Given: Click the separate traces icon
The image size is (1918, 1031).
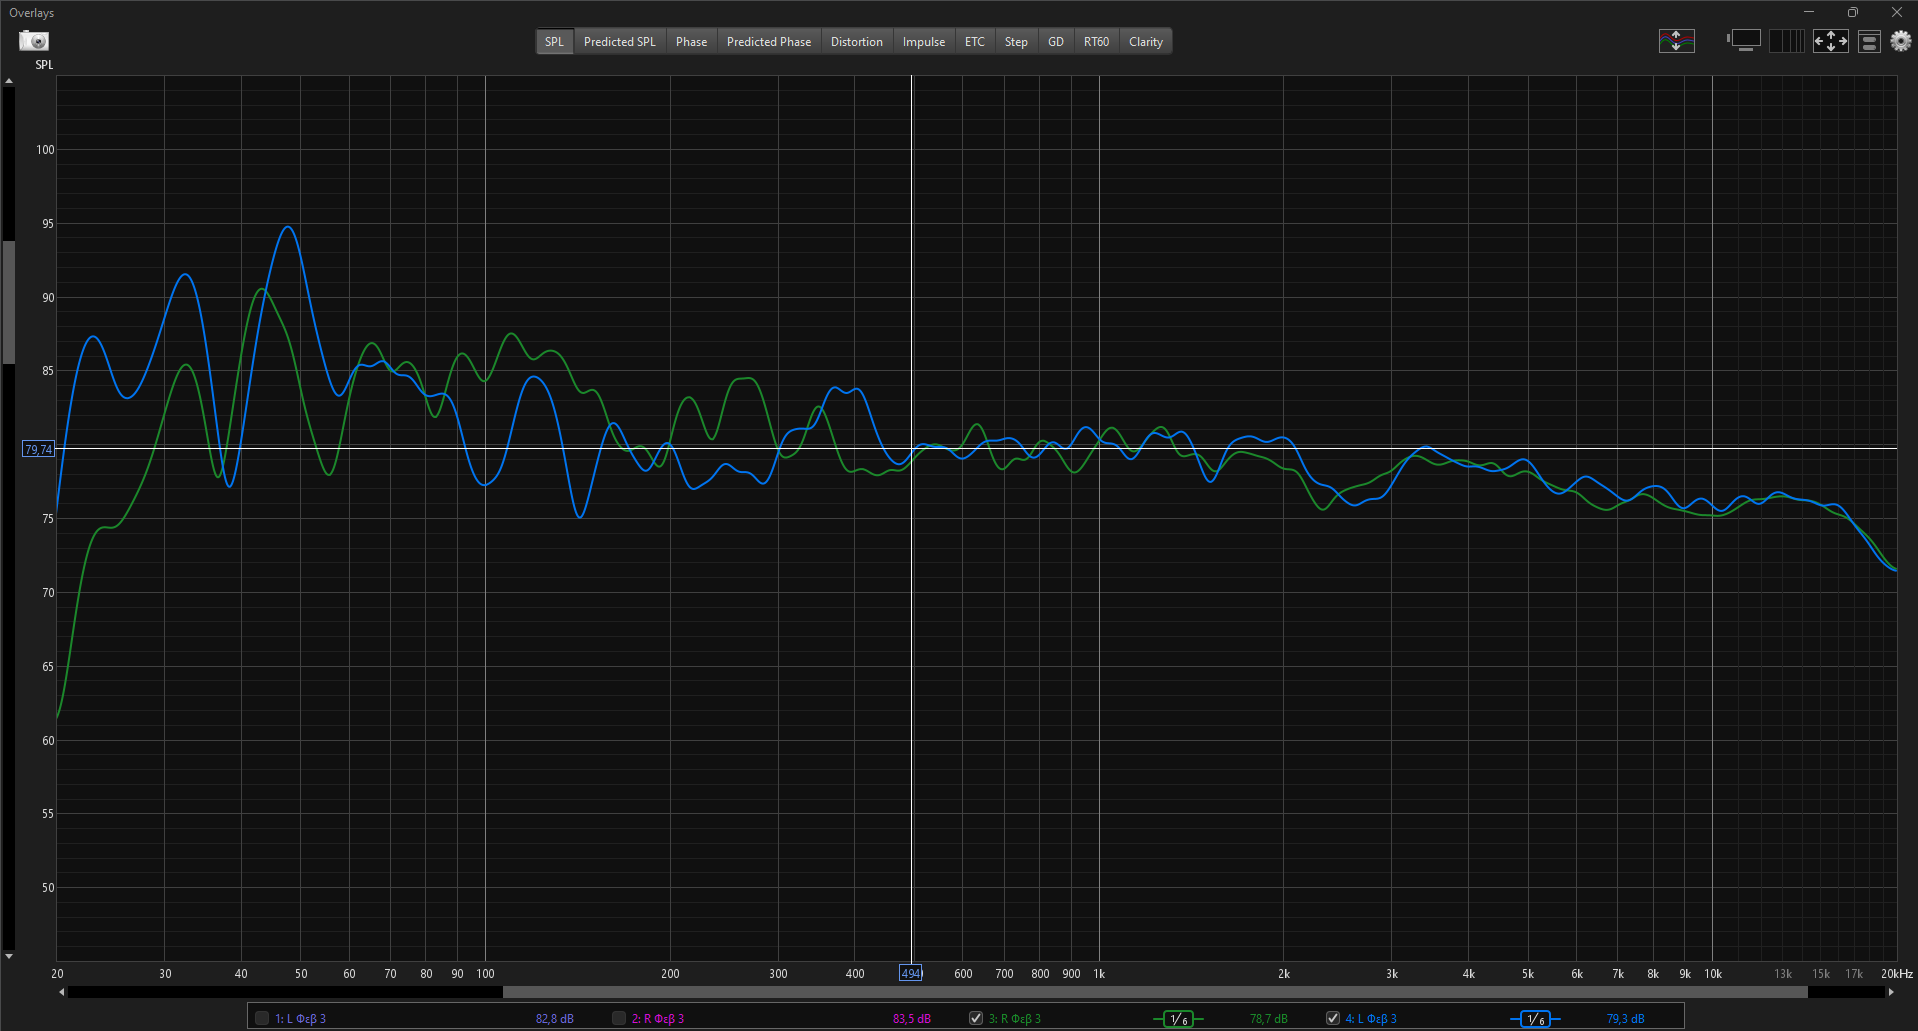Looking at the screenshot, I should [1676, 41].
